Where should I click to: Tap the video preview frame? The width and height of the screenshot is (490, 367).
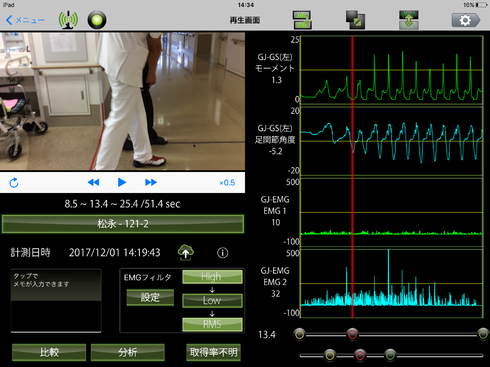tap(122, 101)
